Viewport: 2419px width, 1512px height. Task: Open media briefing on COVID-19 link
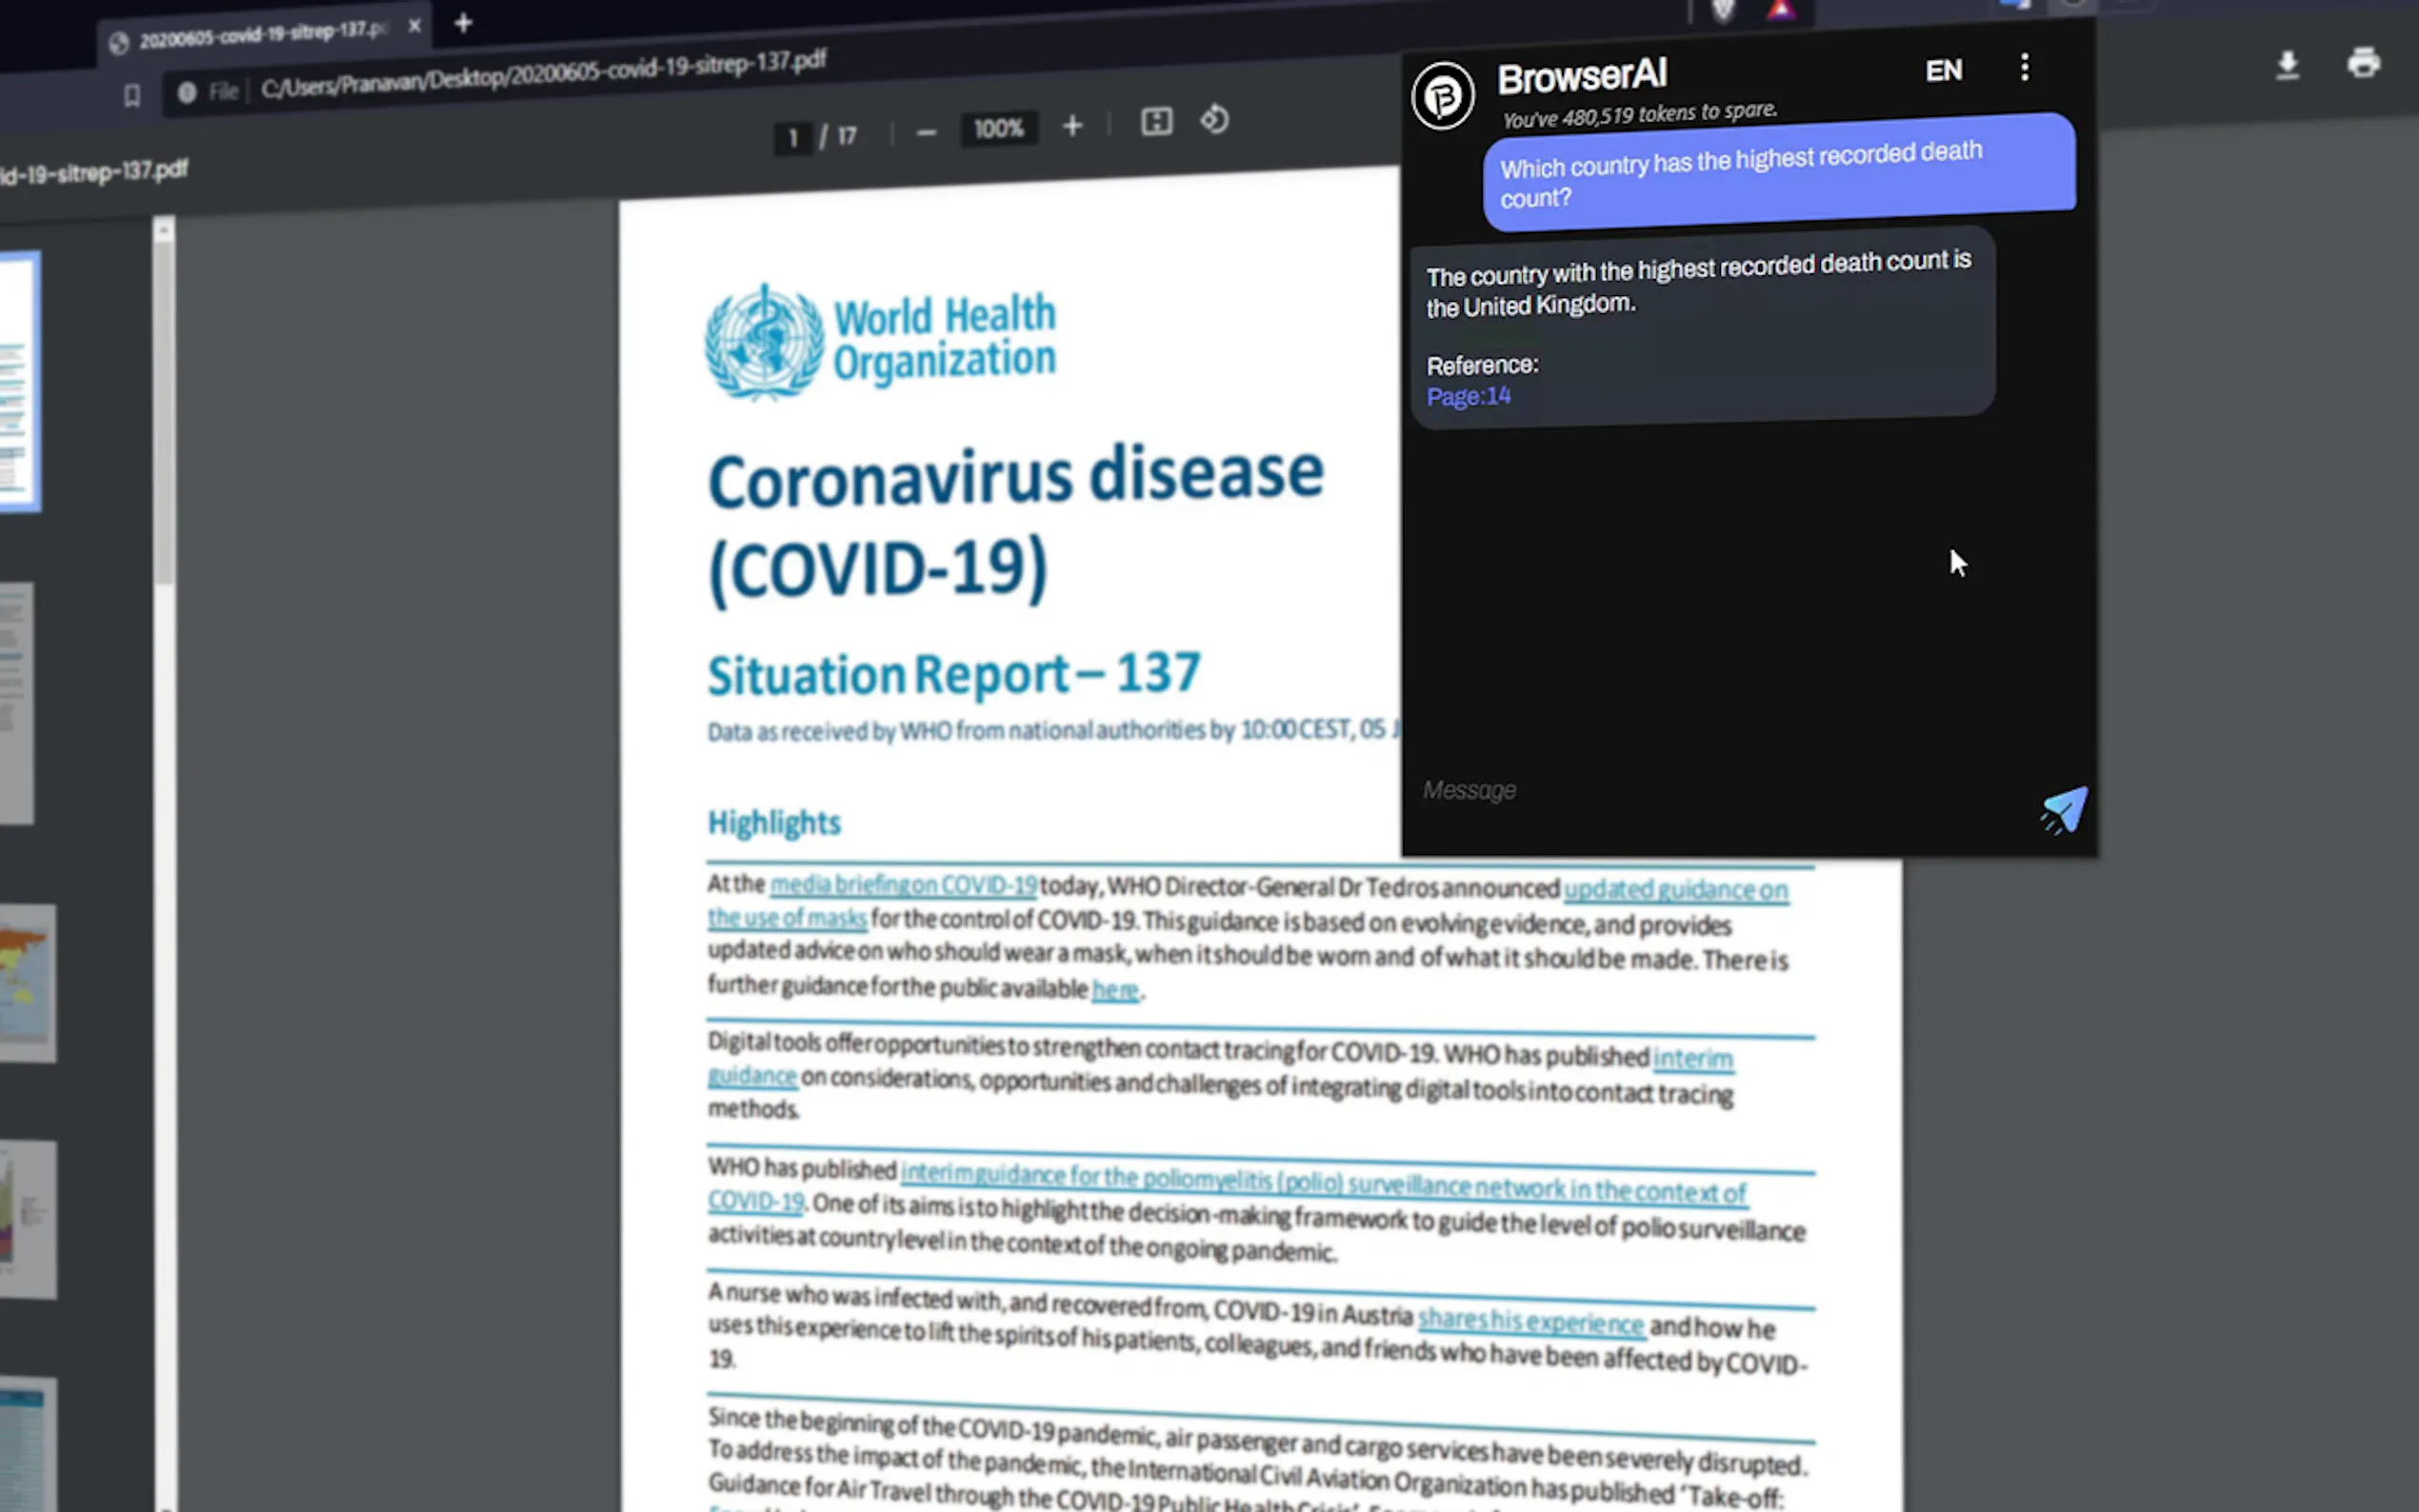(902, 885)
